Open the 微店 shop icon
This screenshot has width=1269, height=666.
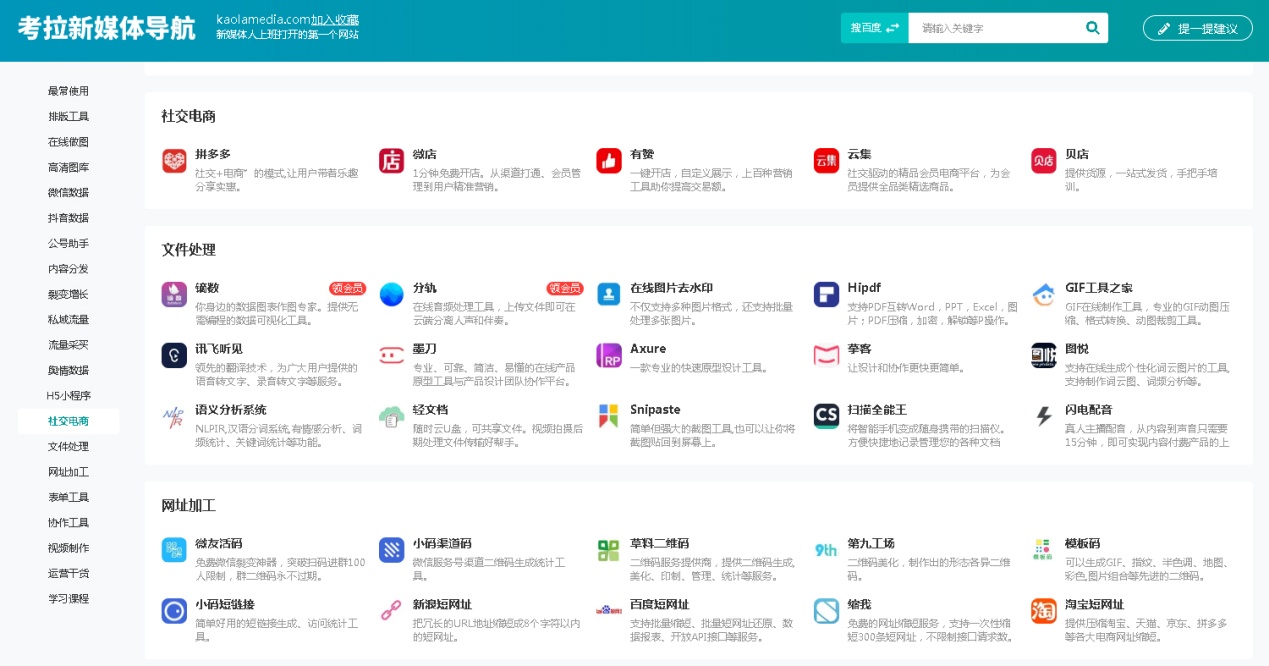pyautogui.click(x=390, y=160)
